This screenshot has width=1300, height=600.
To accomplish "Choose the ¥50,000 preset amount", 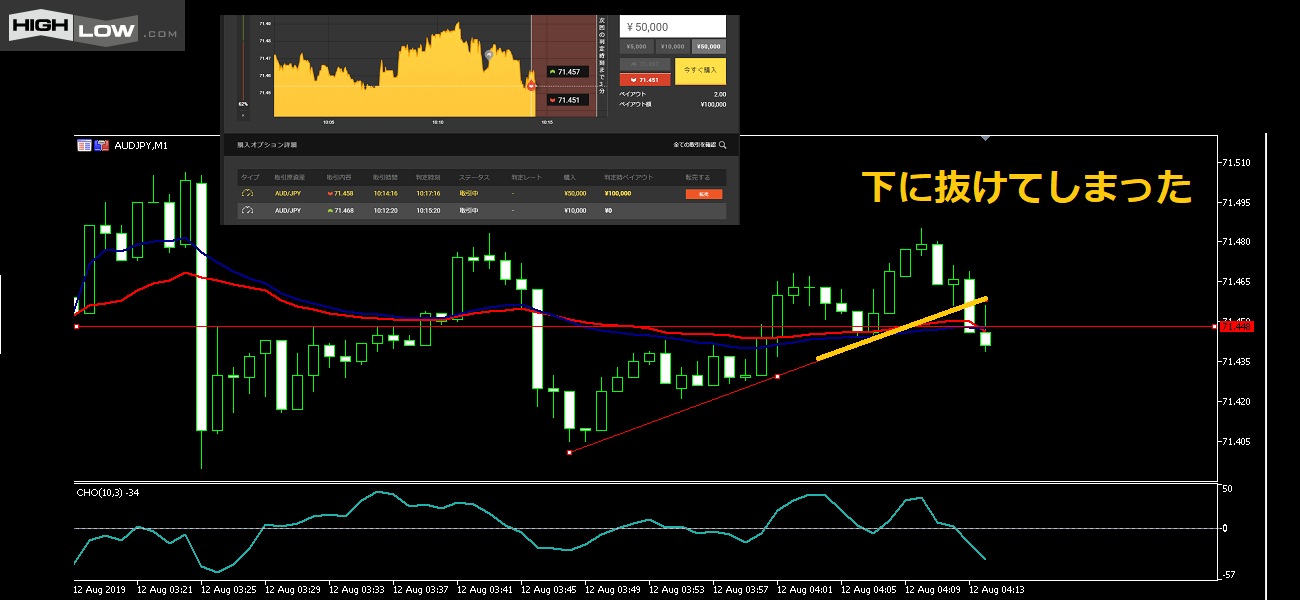I will 708,46.
